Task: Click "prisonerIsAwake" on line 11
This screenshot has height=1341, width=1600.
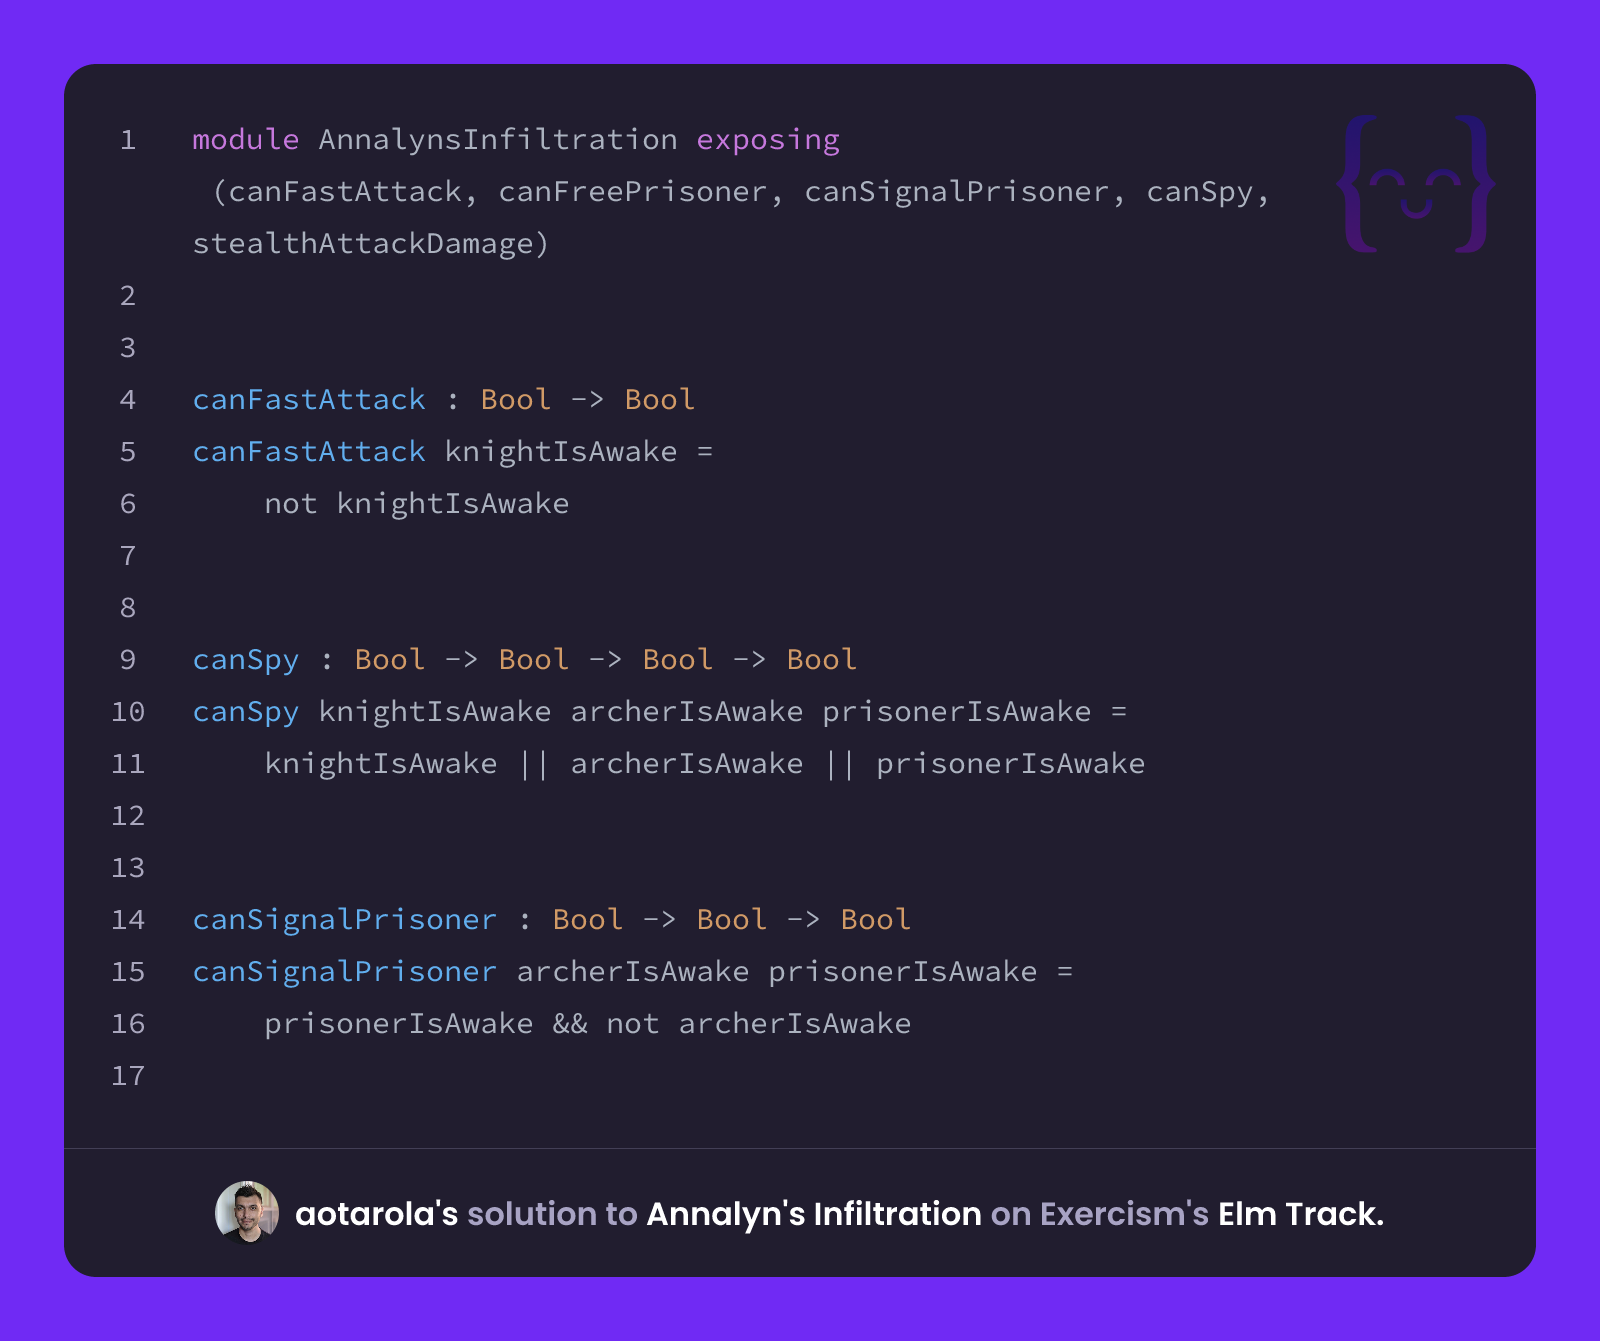Action: [x=1011, y=763]
